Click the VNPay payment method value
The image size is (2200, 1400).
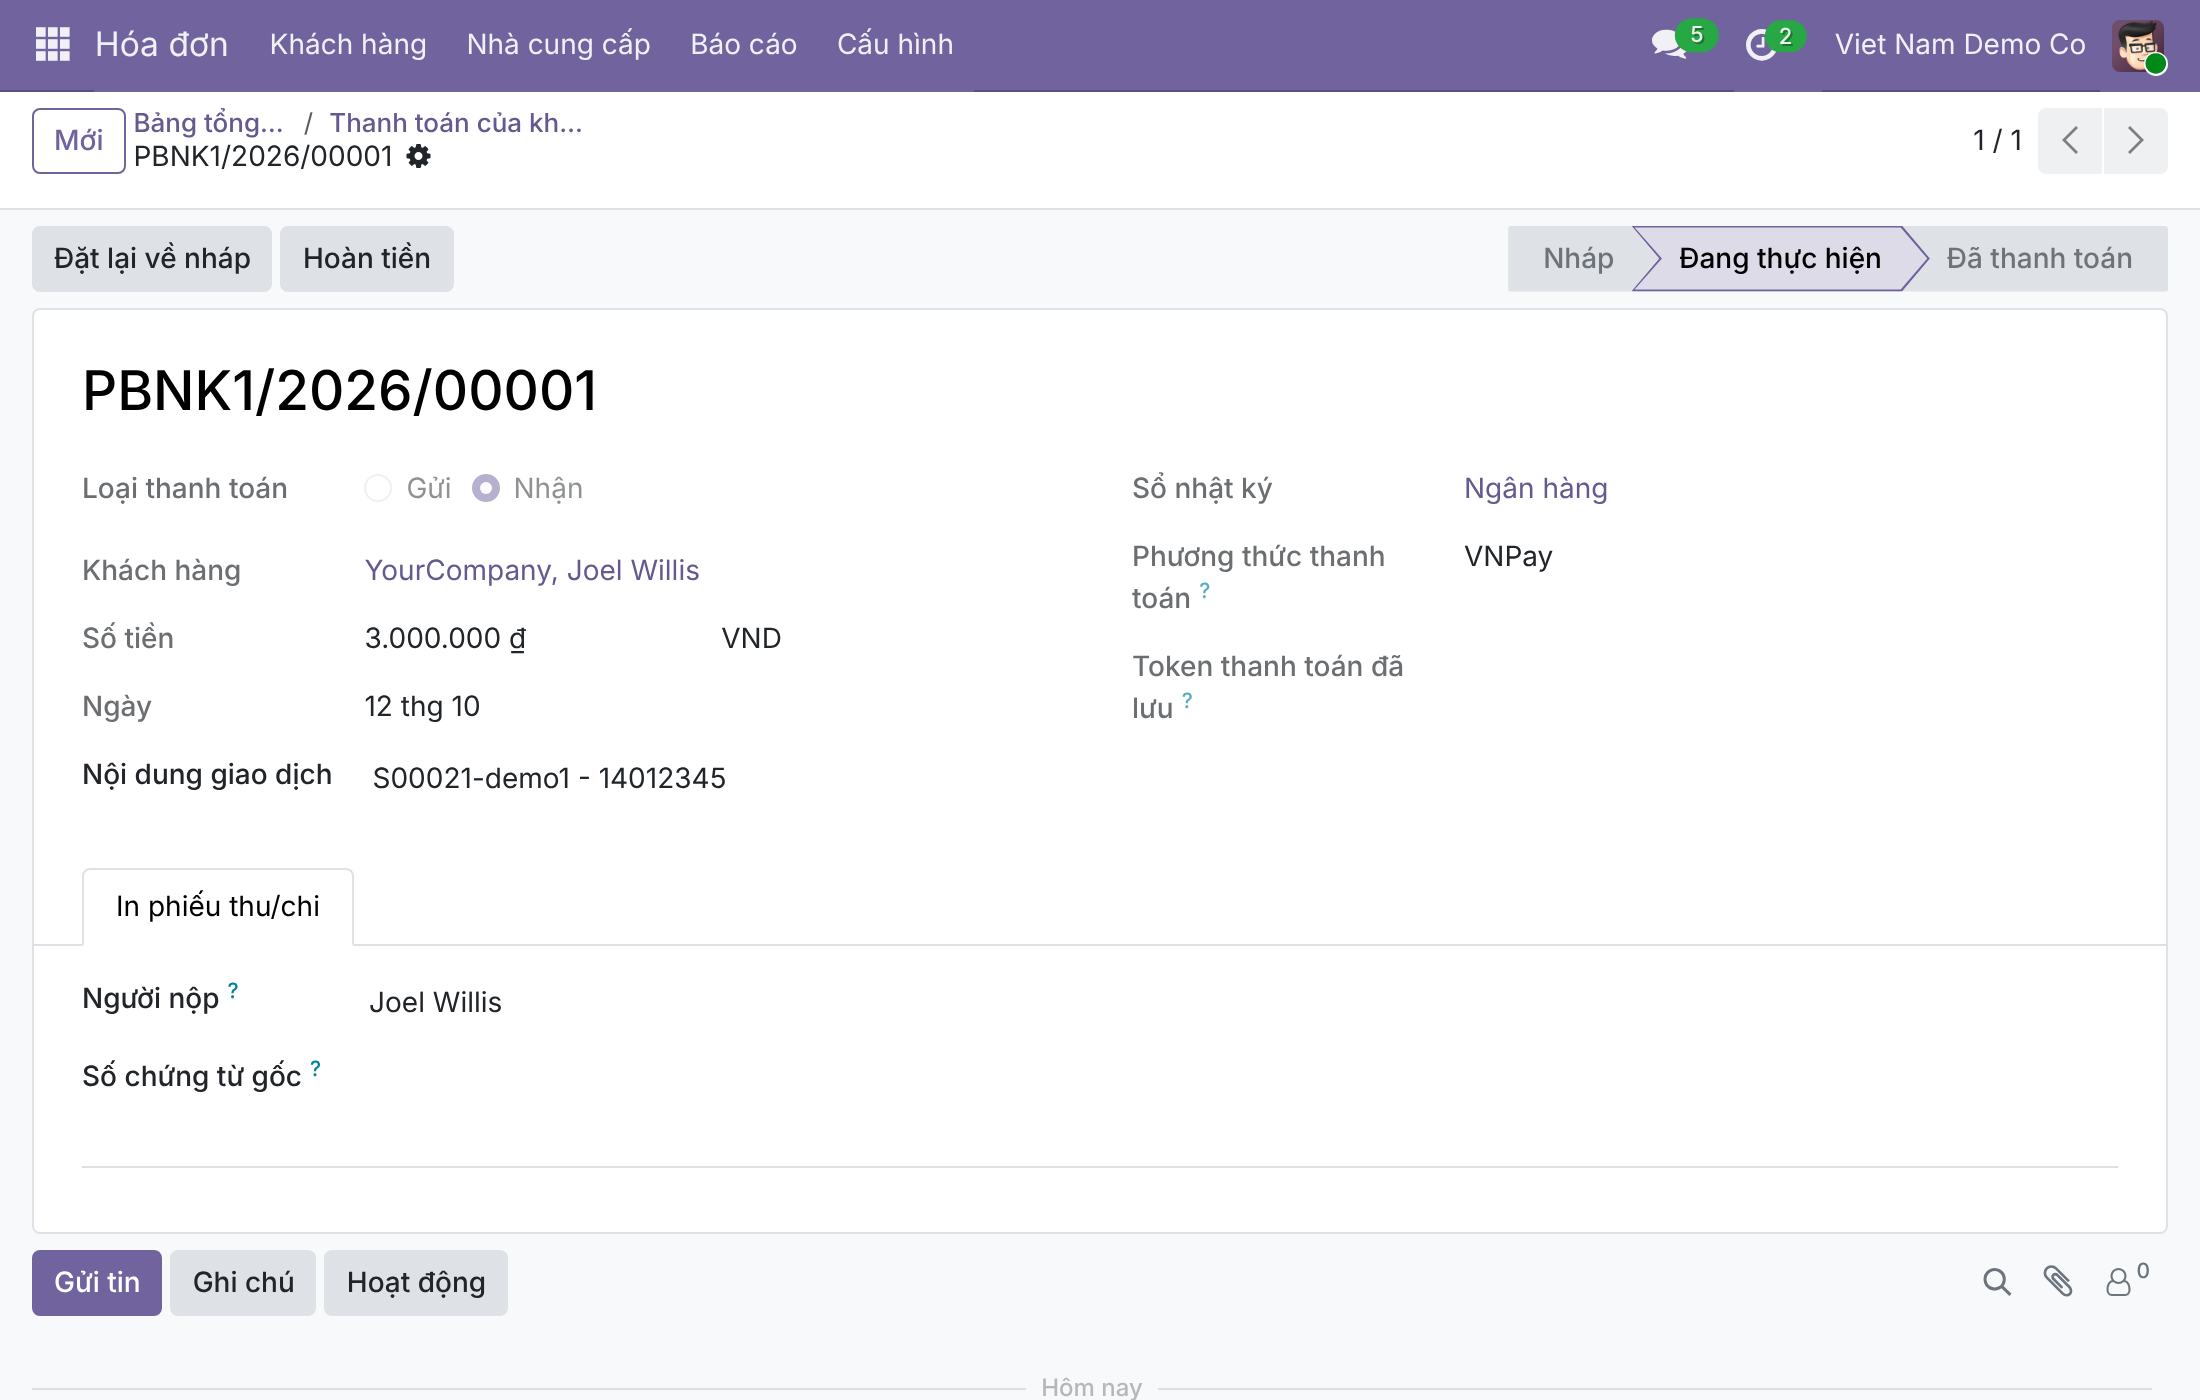coord(1508,556)
